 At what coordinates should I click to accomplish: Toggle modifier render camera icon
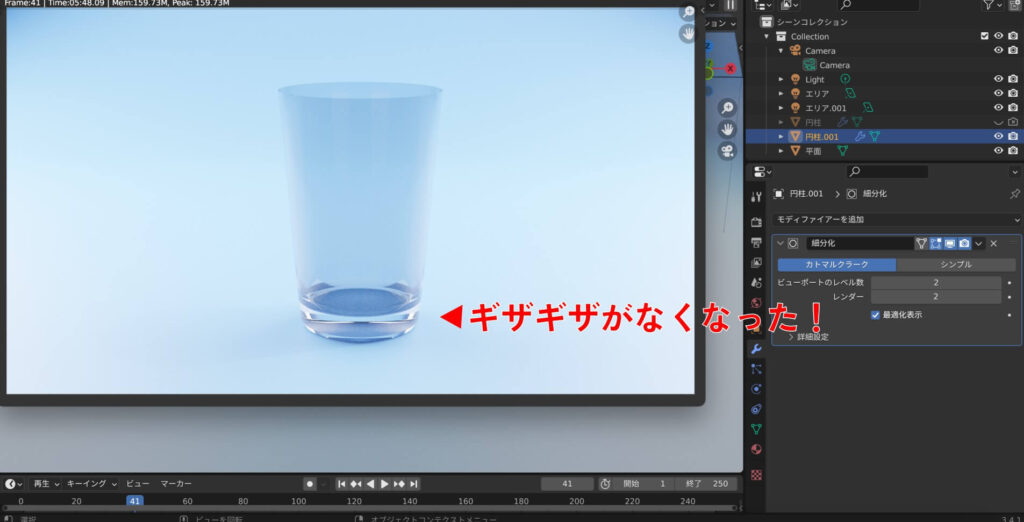click(964, 243)
